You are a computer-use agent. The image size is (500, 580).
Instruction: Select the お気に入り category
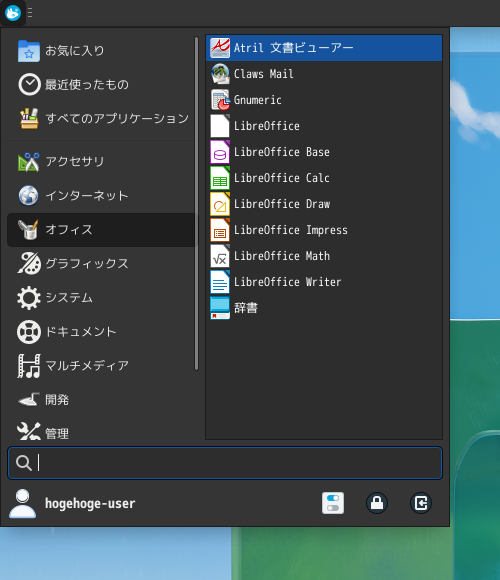(x=101, y=51)
